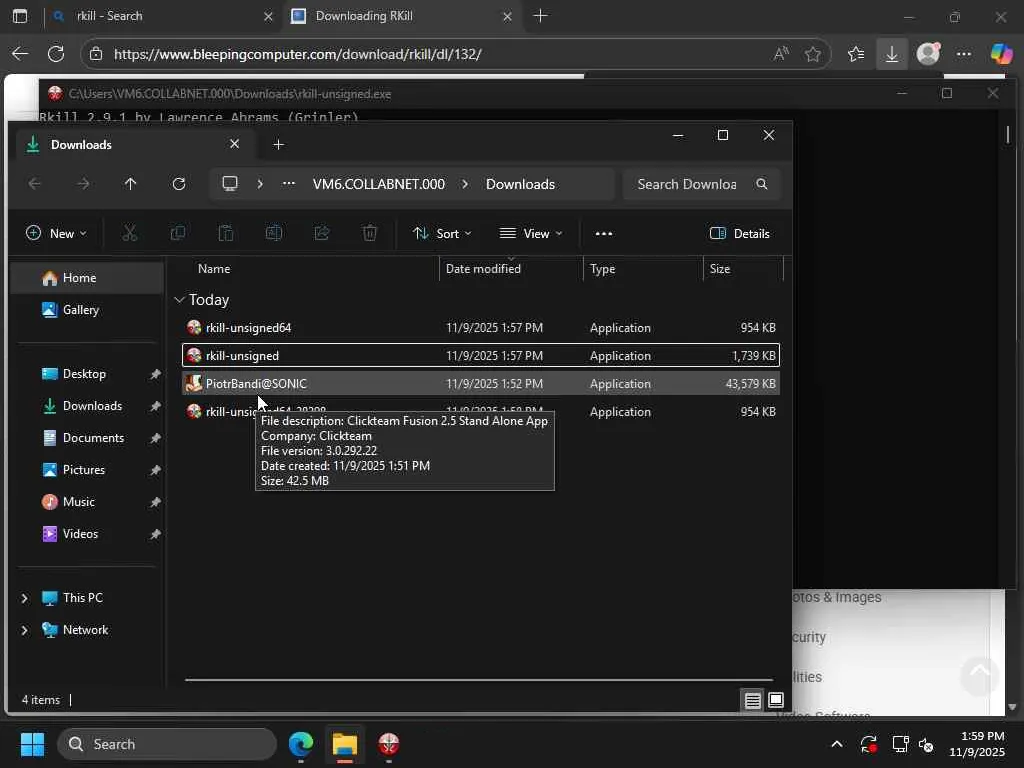Open the Edge downloads toolbar icon
Screen dimensions: 1024x768
891,54
